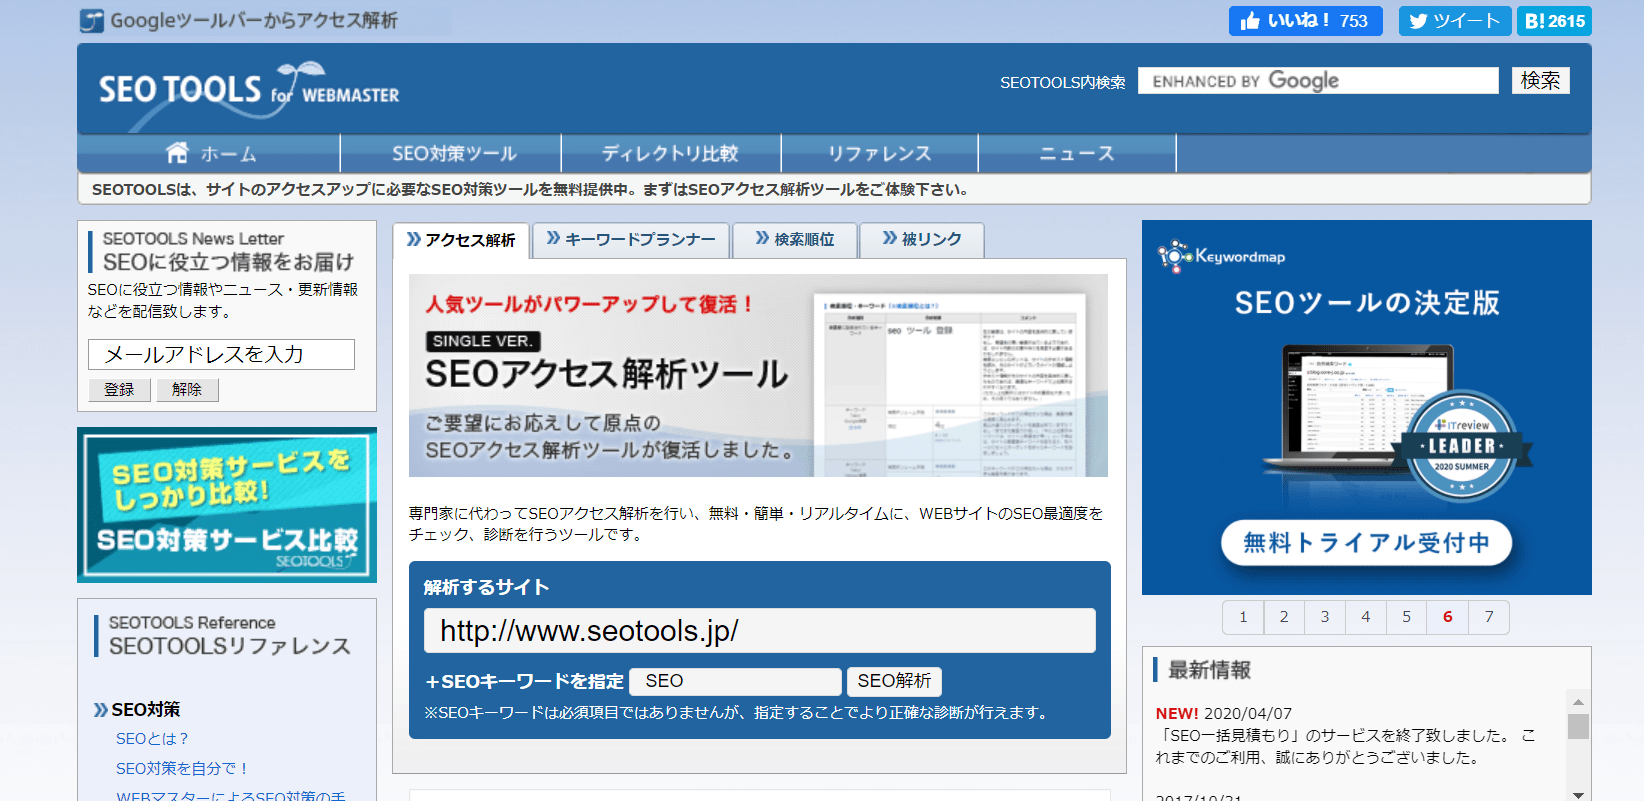Image resolution: width=1644 pixels, height=801 pixels.
Task: Click the 無料トライアル受付中 button in ad
Action: [x=1366, y=542]
